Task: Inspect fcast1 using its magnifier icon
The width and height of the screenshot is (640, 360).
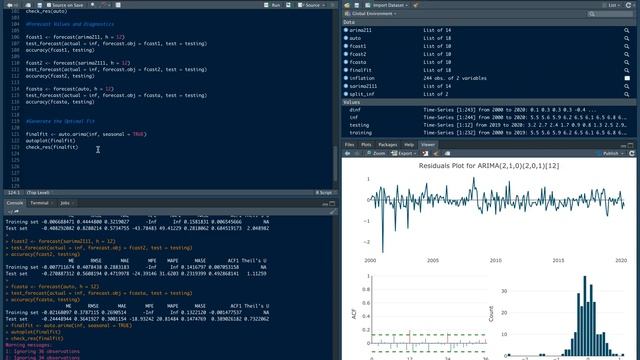Action: [x=627, y=46]
